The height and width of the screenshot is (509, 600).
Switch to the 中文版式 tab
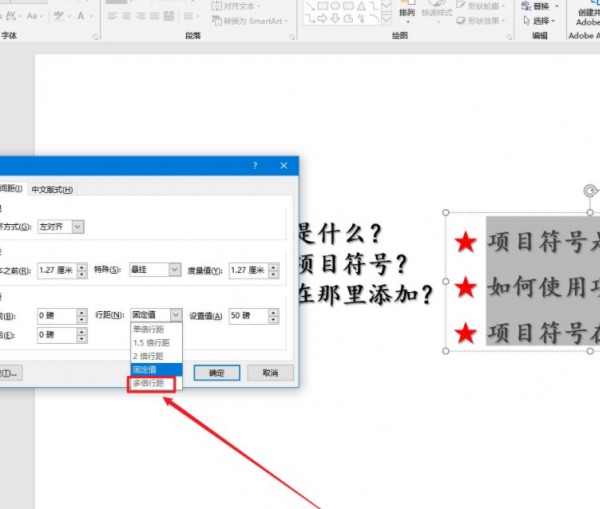[53, 190]
